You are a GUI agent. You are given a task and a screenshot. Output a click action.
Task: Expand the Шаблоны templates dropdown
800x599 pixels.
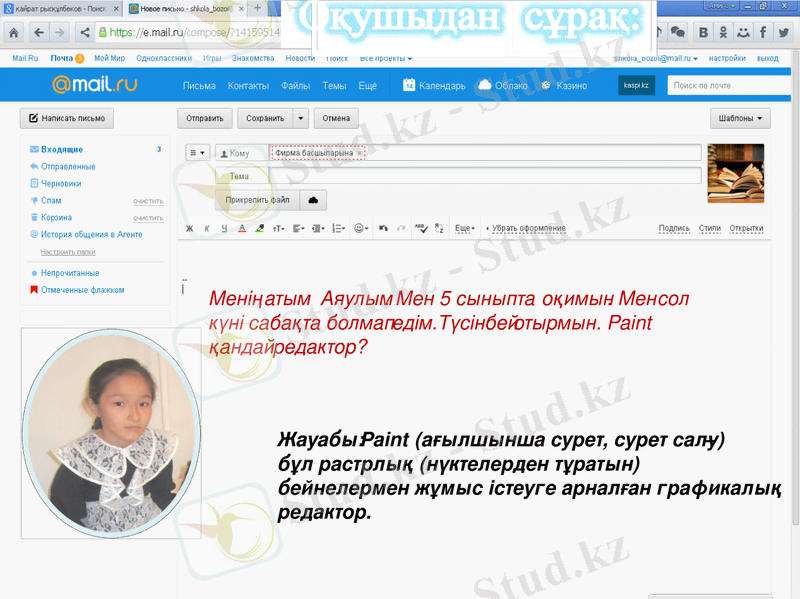coord(741,118)
